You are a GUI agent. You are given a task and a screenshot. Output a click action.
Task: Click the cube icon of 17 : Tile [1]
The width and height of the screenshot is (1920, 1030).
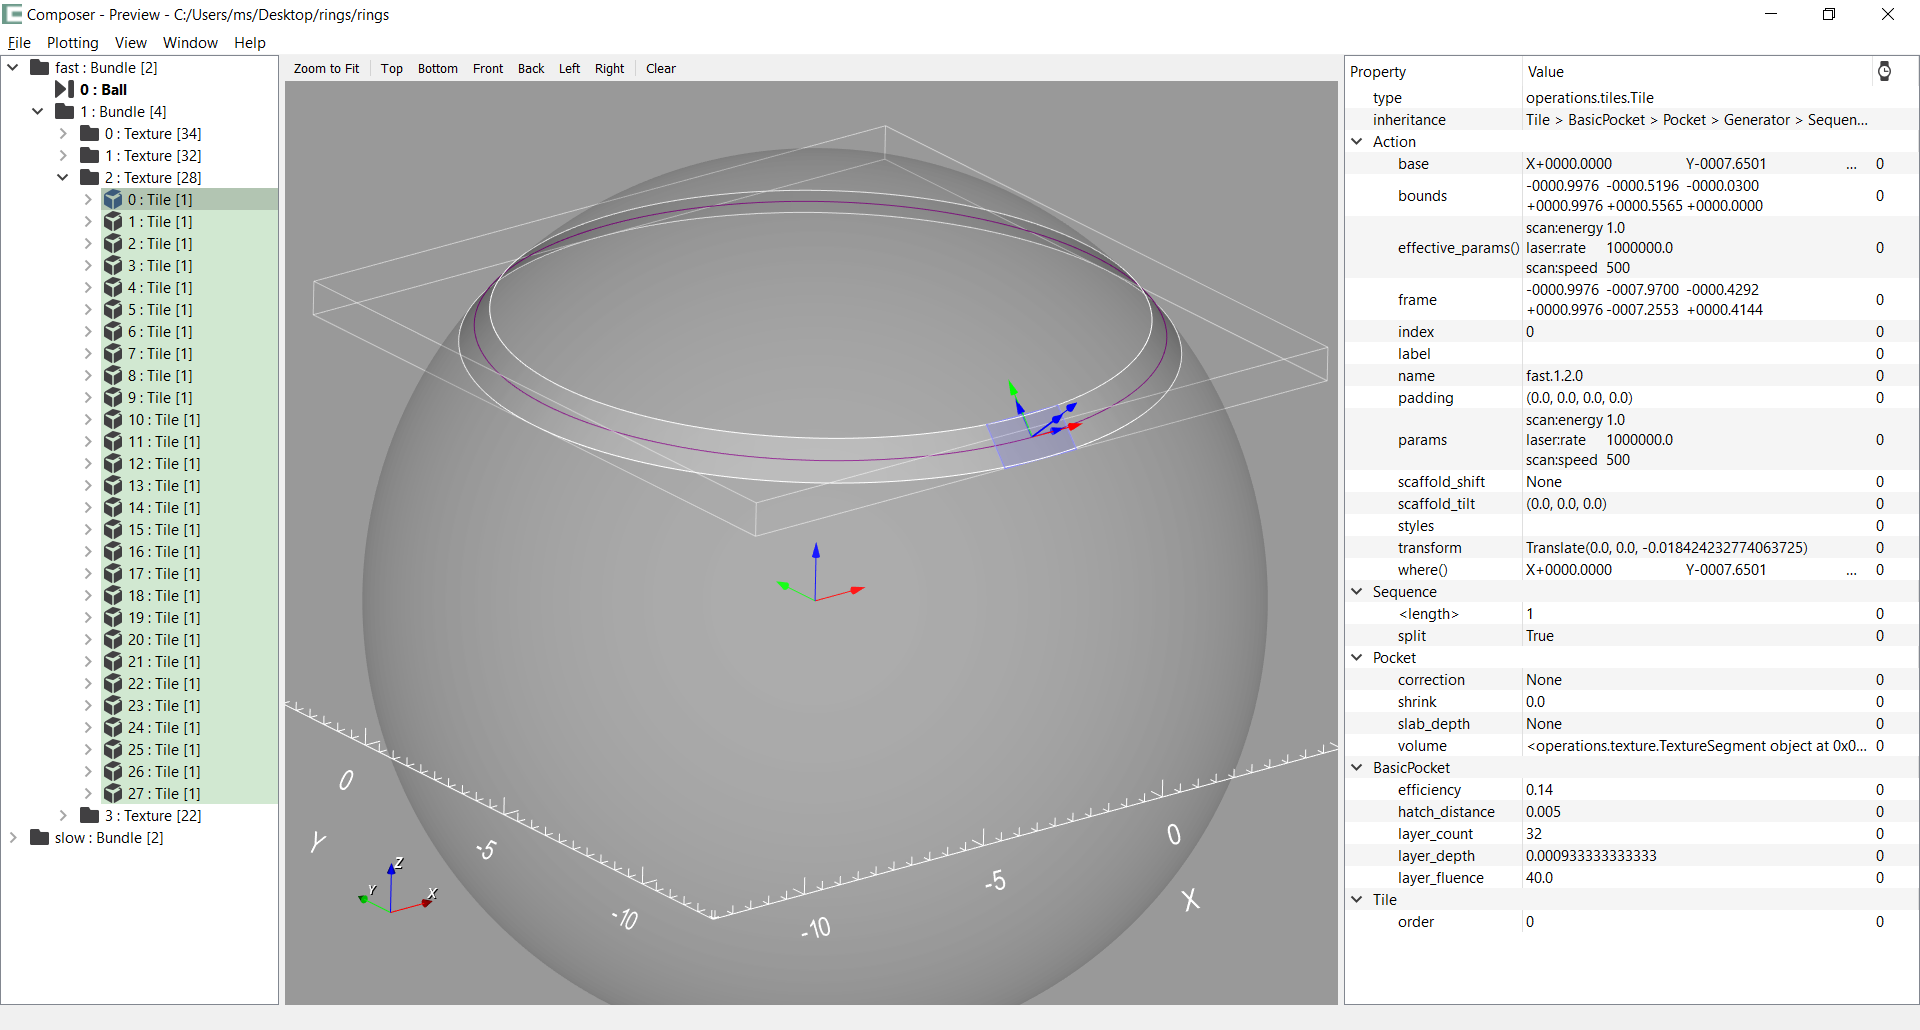pyautogui.click(x=113, y=573)
